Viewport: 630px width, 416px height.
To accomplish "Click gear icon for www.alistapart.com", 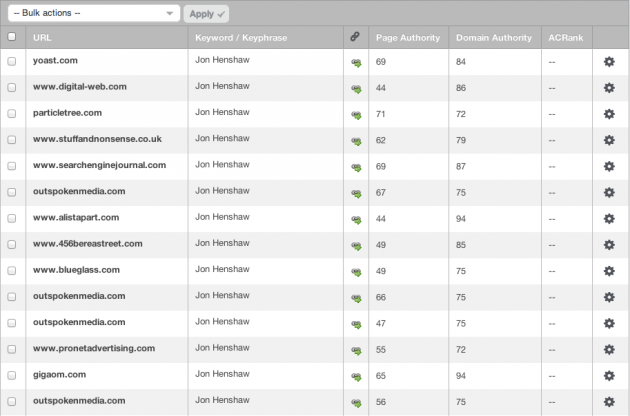I will [609, 218].
